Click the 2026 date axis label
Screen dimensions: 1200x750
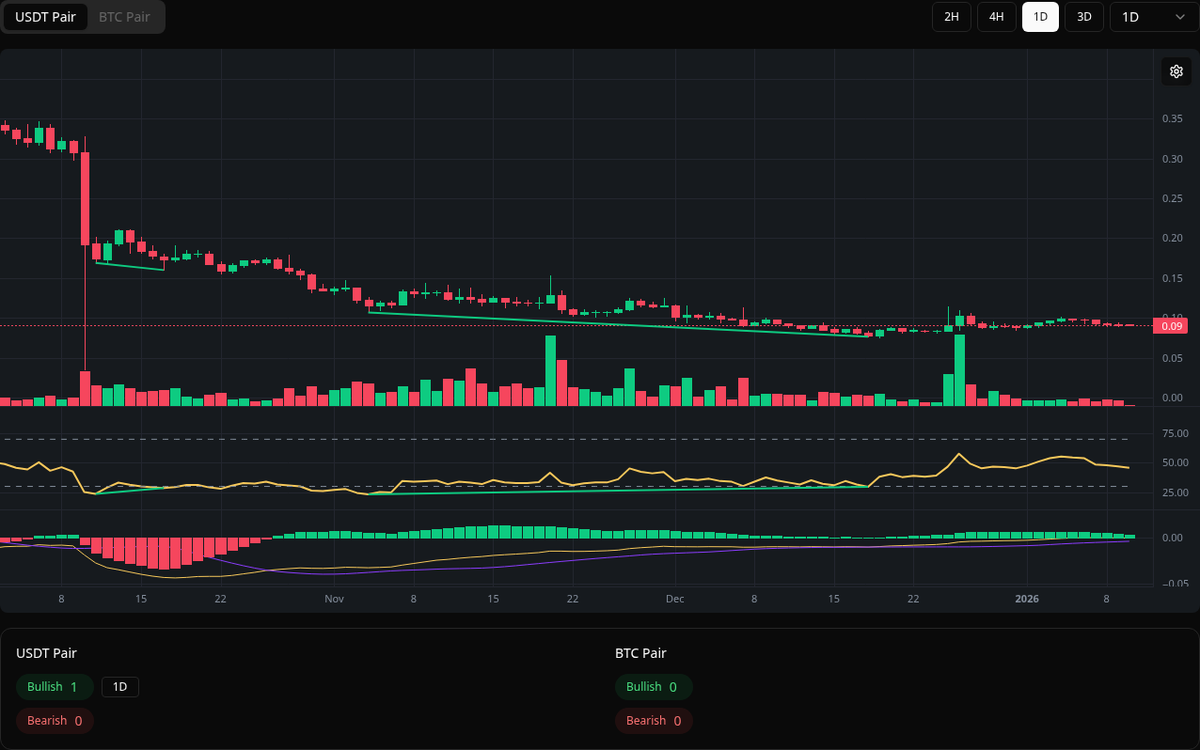pos(1027,599)
